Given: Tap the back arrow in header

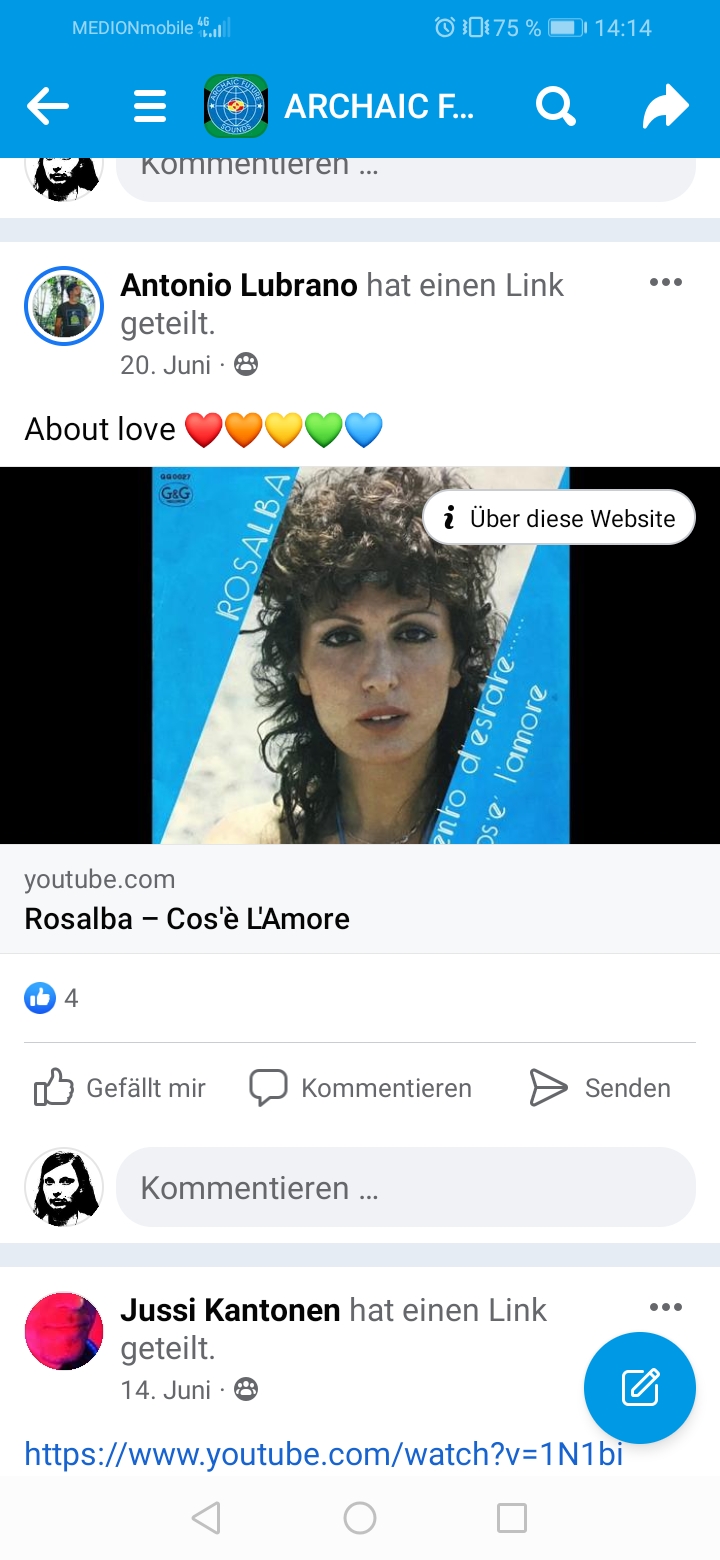Looking at the screenshot, I should click(x=48, y=106).
